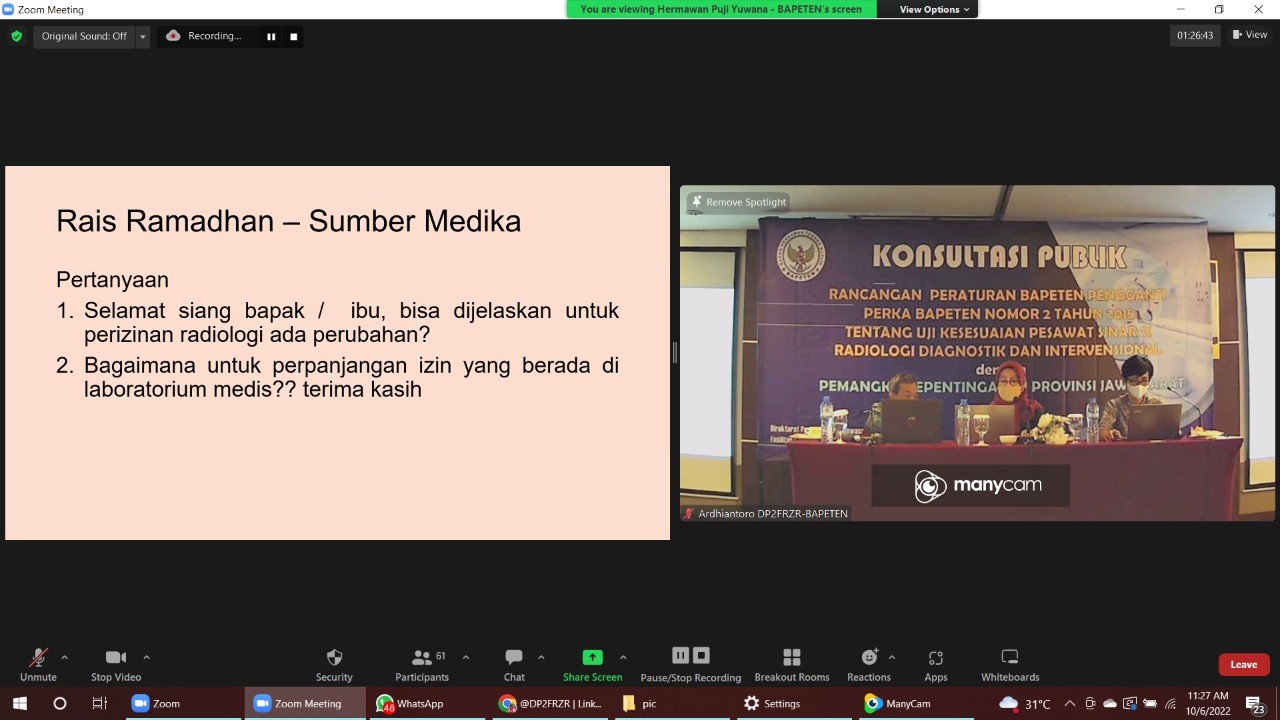Open the Security shield icon
Viewport: 1280px width, 720px height.
pos(334,658)
